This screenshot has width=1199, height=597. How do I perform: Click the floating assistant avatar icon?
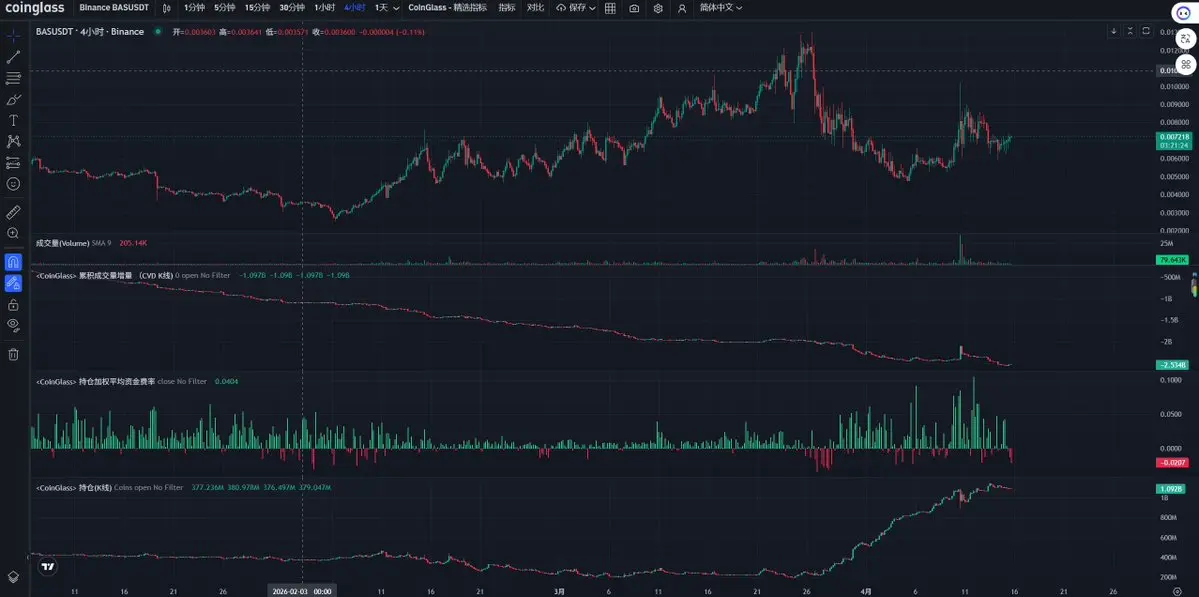(1185, 13)
